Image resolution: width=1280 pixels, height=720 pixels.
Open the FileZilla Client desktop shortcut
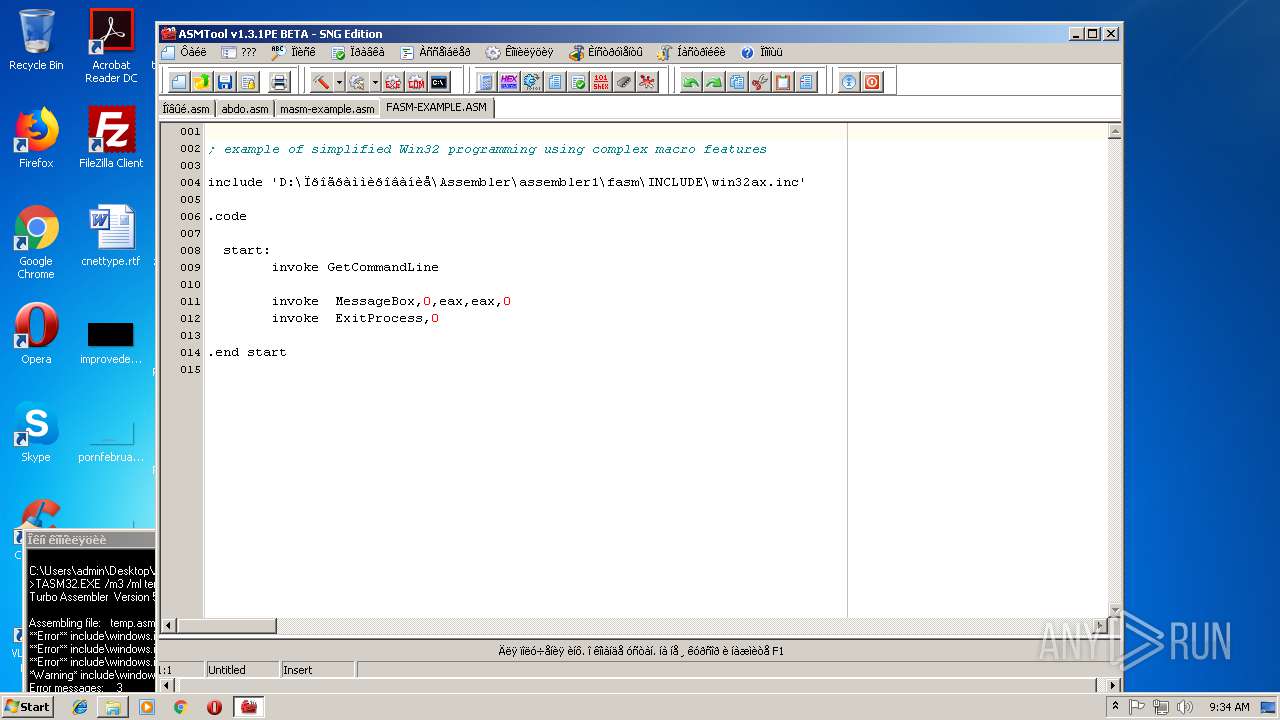coord(111,138)
